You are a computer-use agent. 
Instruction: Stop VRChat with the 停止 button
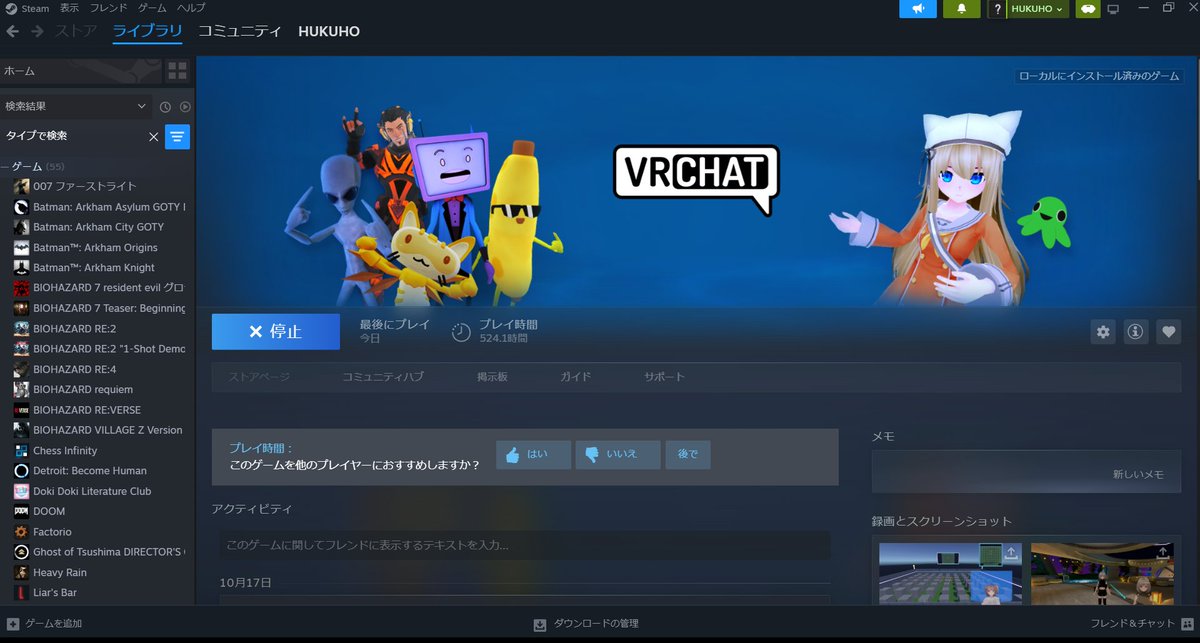275,331
